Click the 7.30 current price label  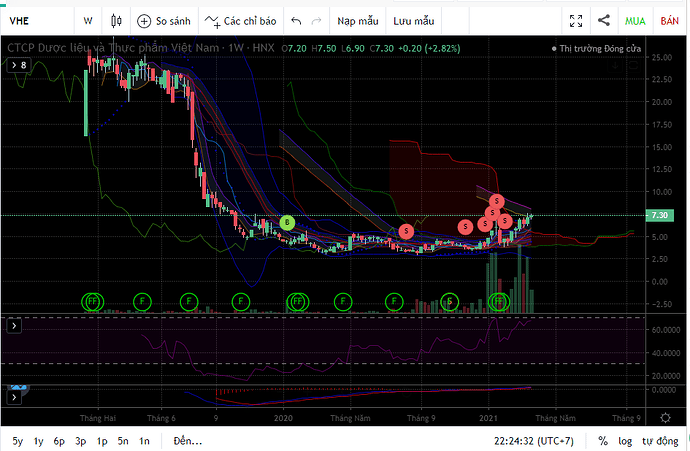658,215
